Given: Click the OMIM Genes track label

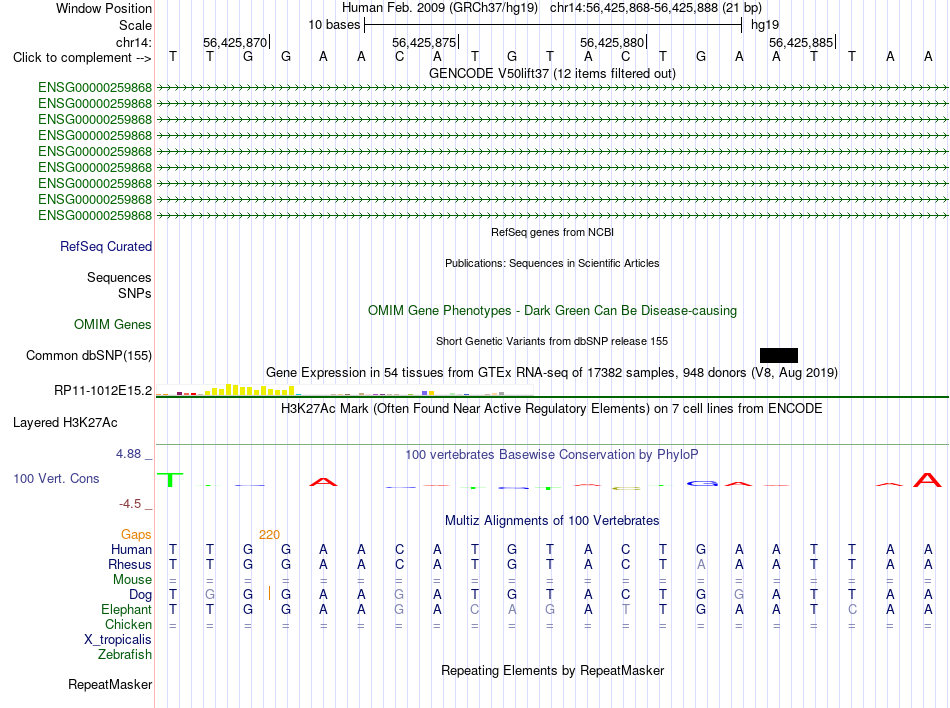Looking at the screenshot, I should point(112,325).
